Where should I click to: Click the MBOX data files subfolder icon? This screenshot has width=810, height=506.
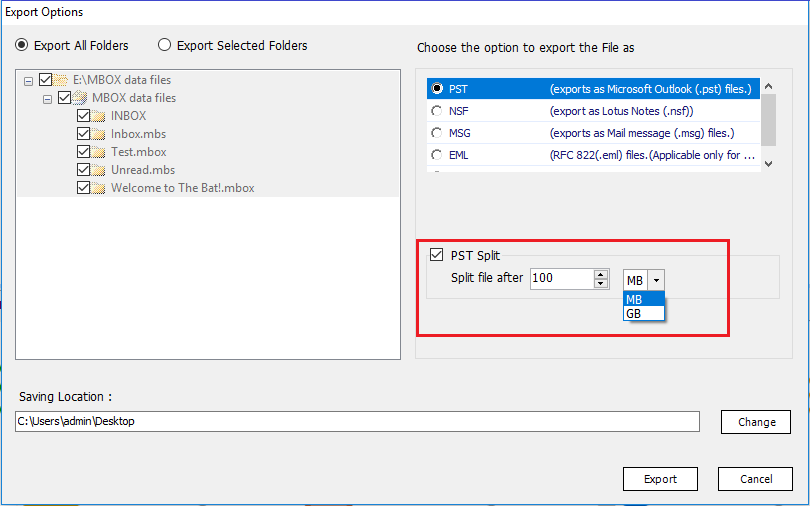(x=80, y=98)
